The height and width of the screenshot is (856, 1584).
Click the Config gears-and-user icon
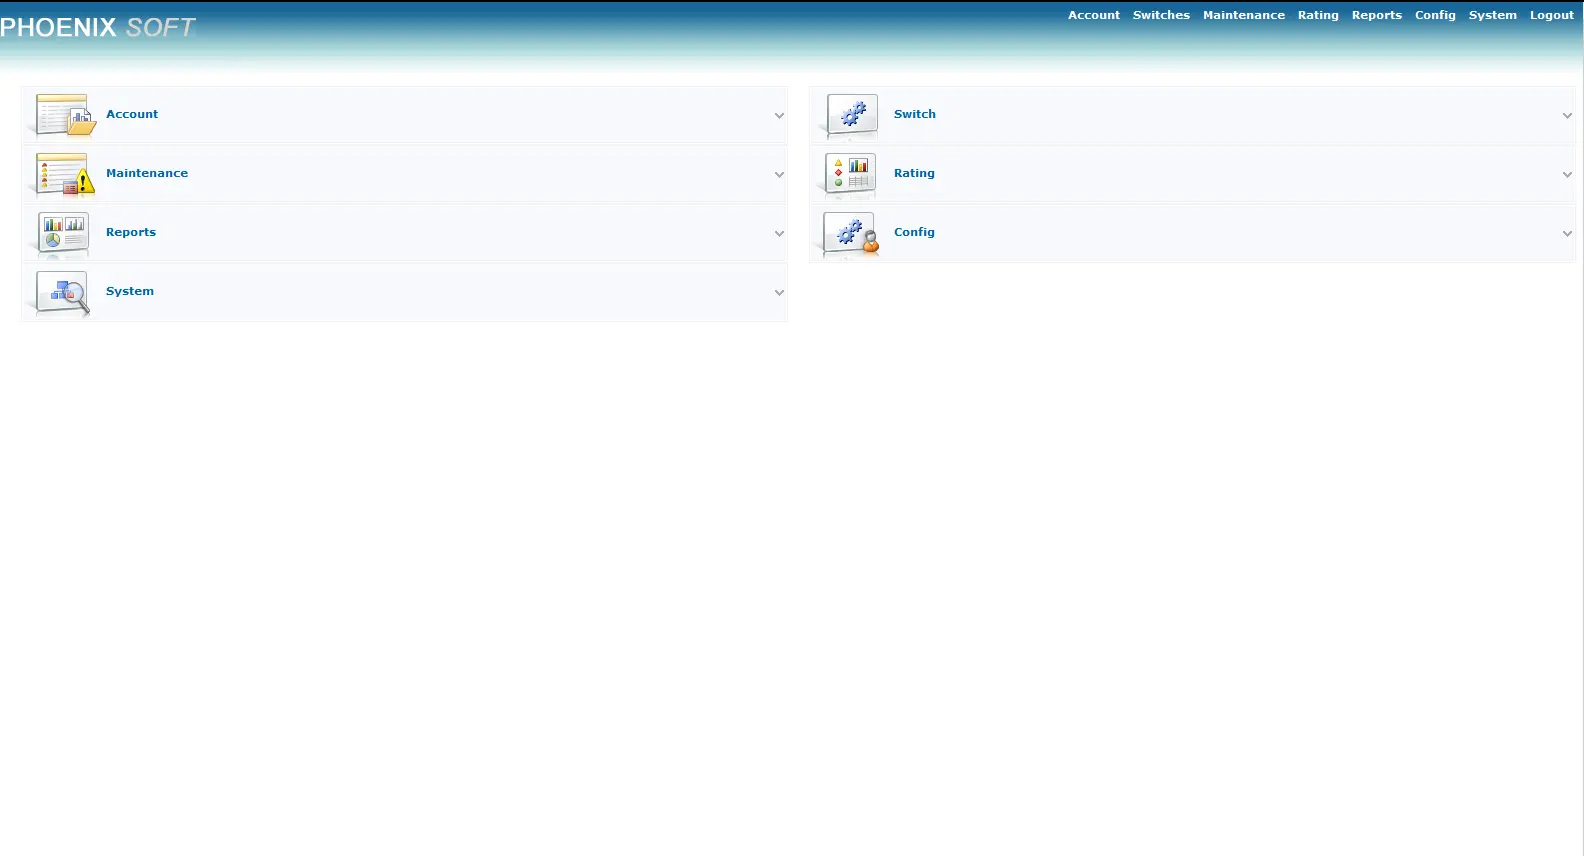point(851,233)
